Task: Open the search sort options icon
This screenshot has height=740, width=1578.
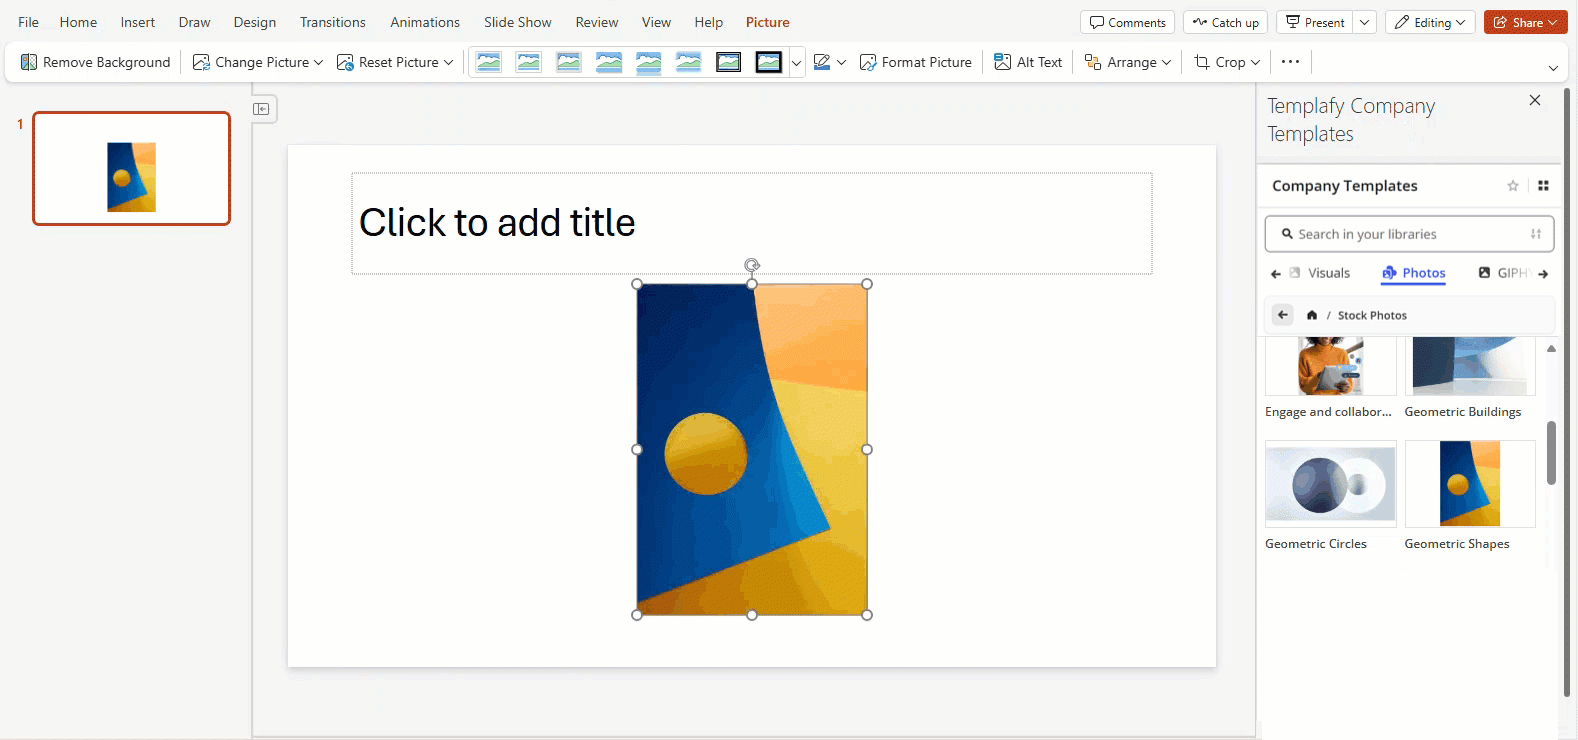Action: (x=1536, y=234)
